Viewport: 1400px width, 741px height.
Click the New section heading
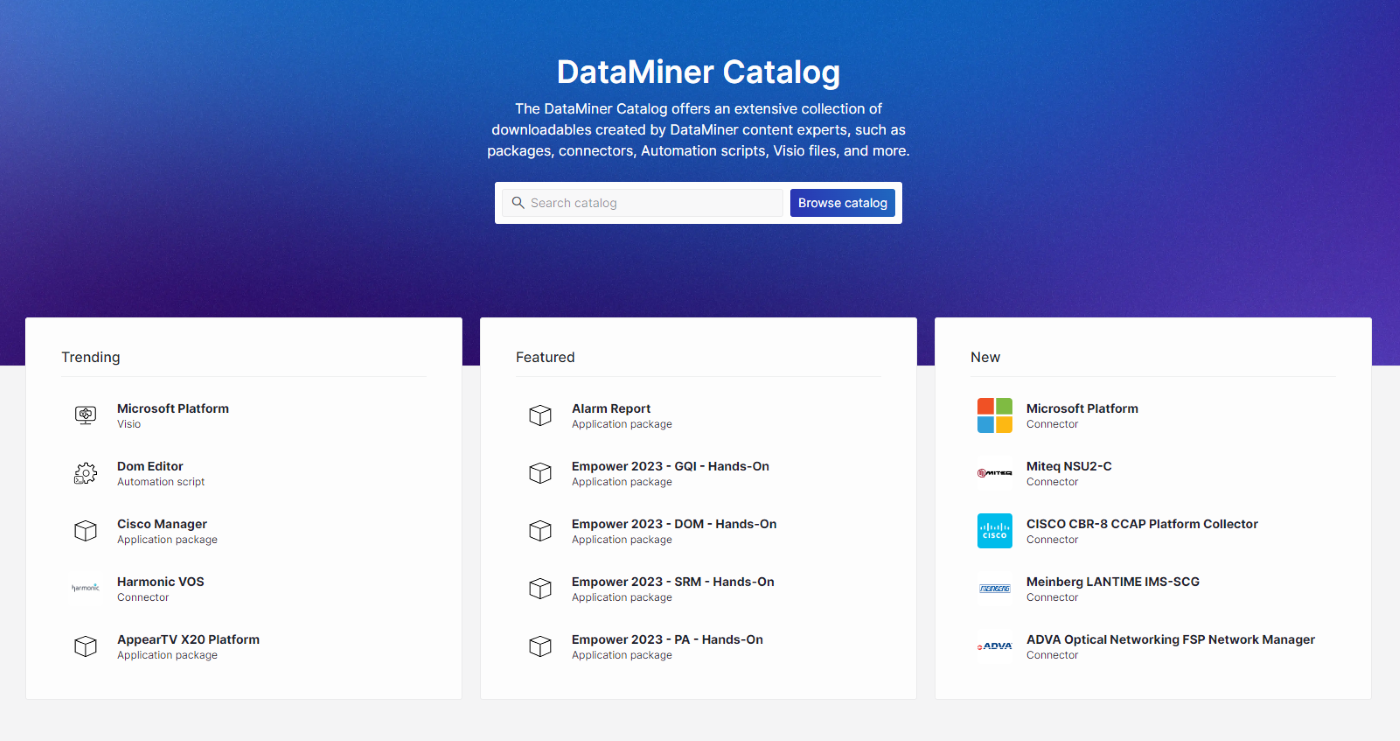click(x=985, y=357)
